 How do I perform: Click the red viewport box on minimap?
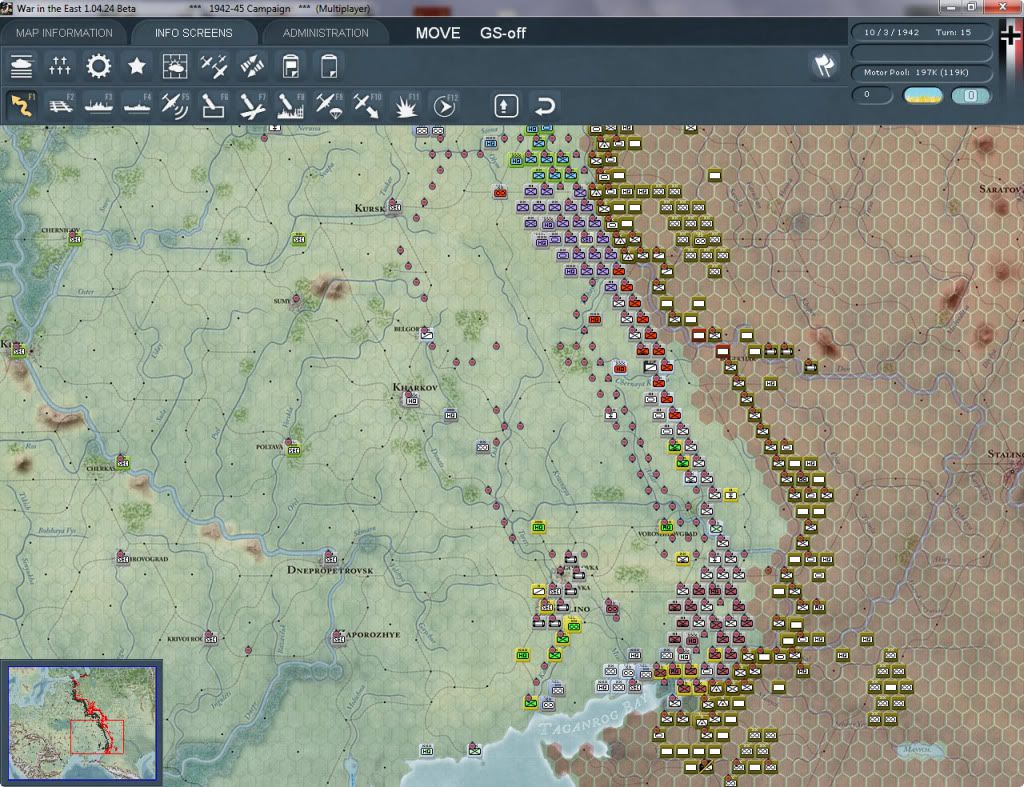[97, 737]
